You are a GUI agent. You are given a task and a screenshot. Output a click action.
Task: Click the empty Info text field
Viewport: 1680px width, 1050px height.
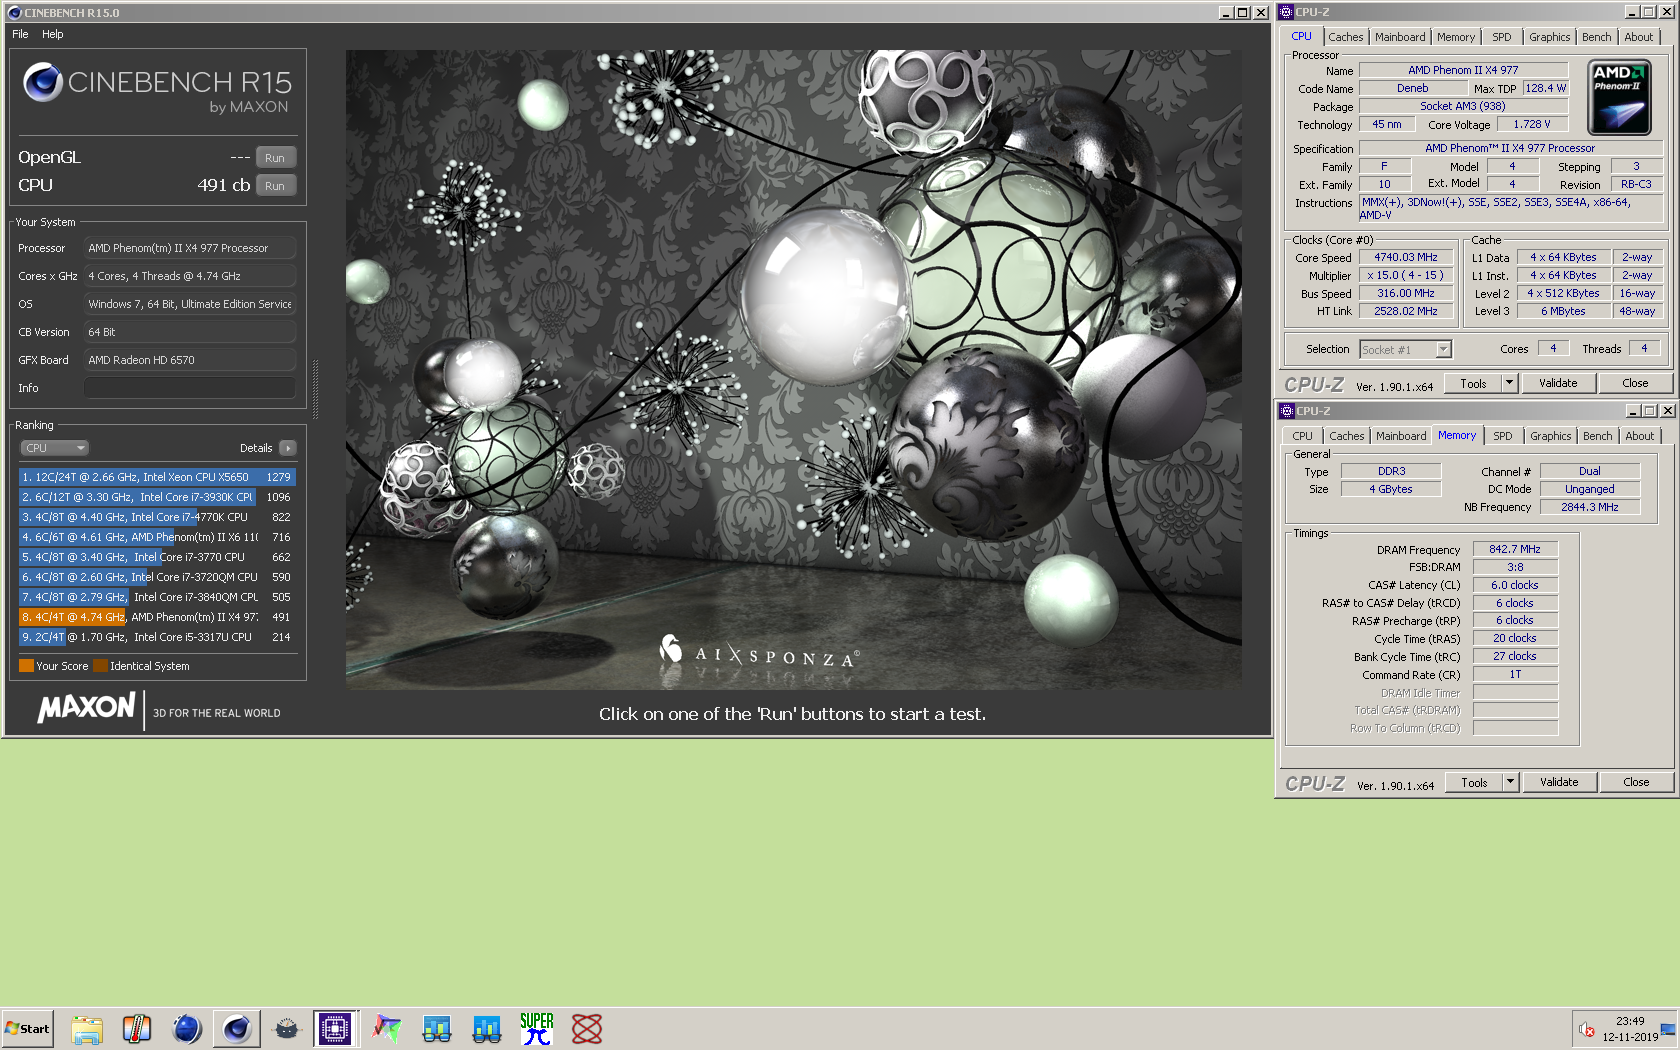190,388
